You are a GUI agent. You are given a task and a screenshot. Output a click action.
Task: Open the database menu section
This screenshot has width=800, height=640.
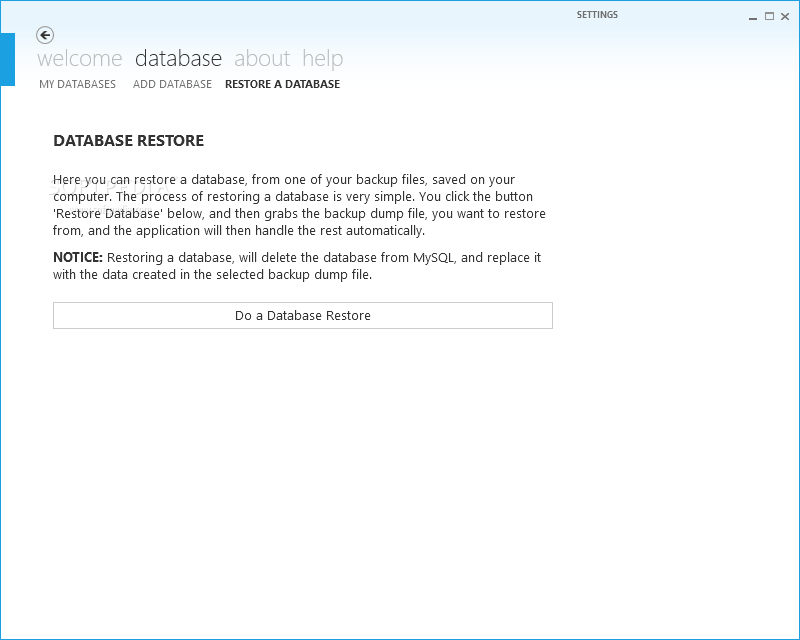click(178, 58)
